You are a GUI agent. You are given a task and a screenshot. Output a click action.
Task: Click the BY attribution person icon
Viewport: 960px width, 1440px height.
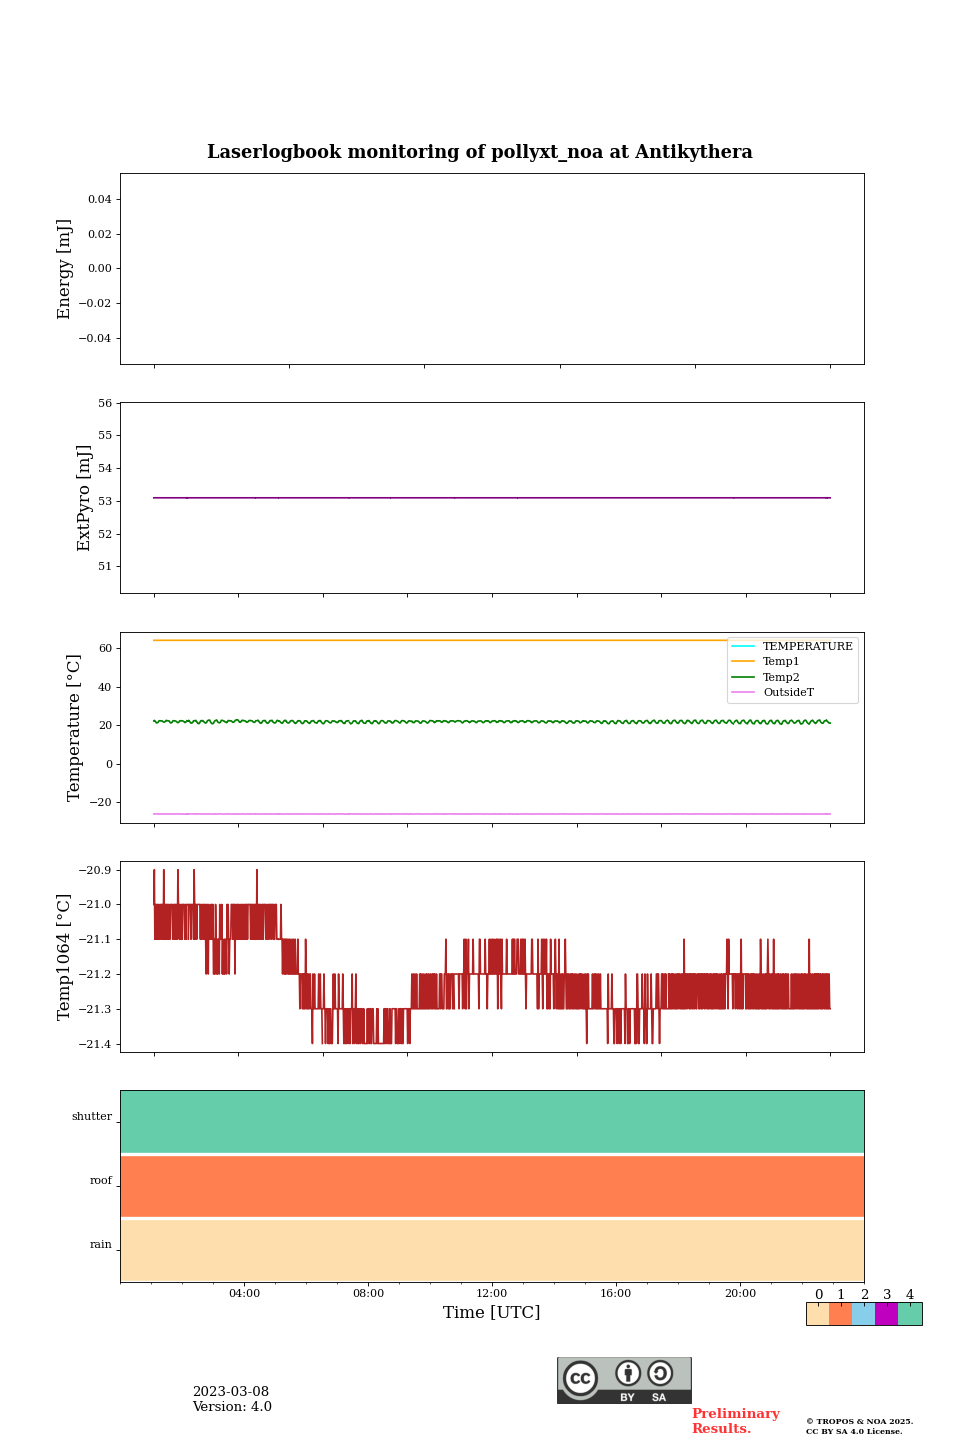(x=628, y=1373)
